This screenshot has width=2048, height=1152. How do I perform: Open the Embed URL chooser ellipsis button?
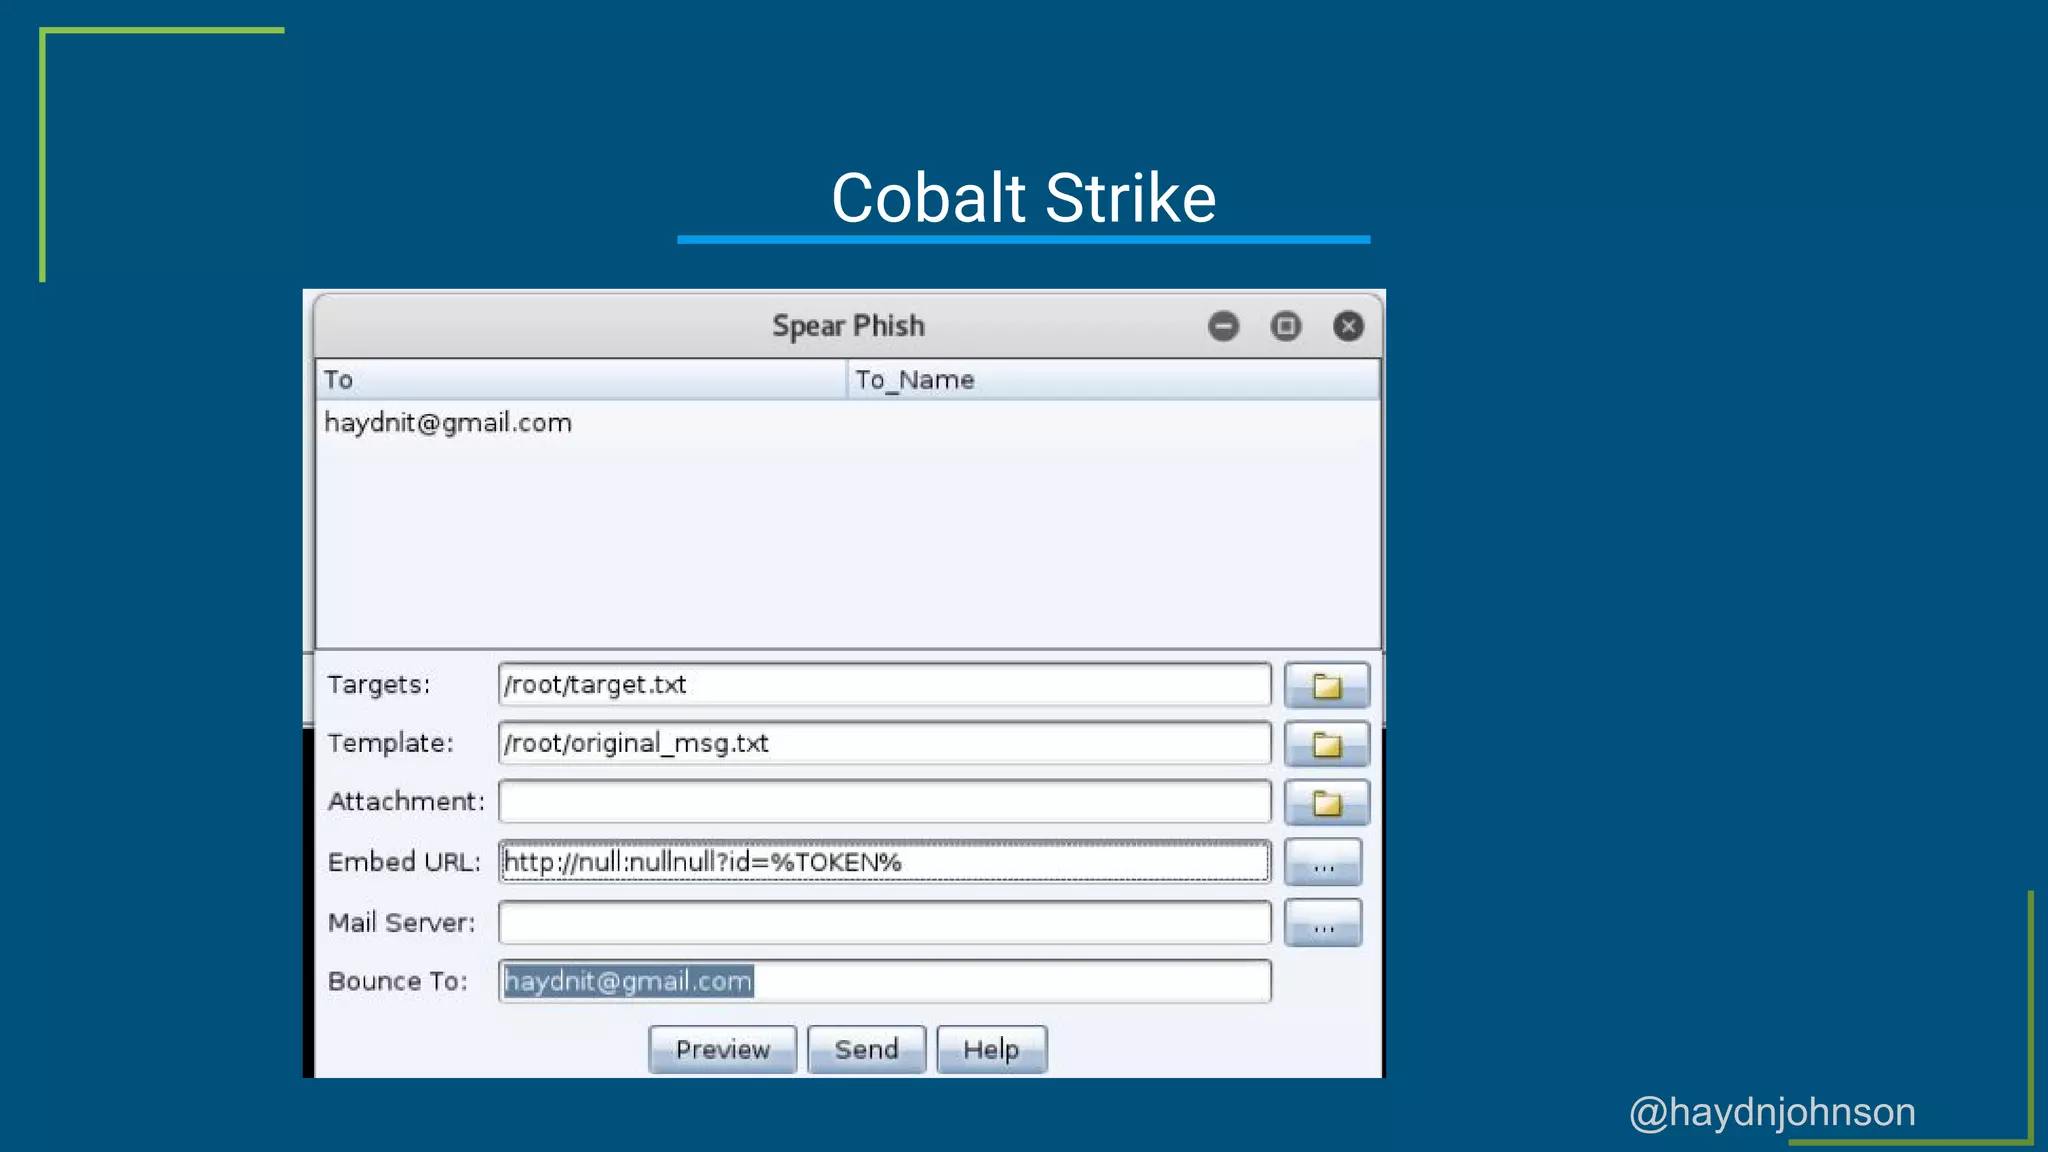point(1323,863)
